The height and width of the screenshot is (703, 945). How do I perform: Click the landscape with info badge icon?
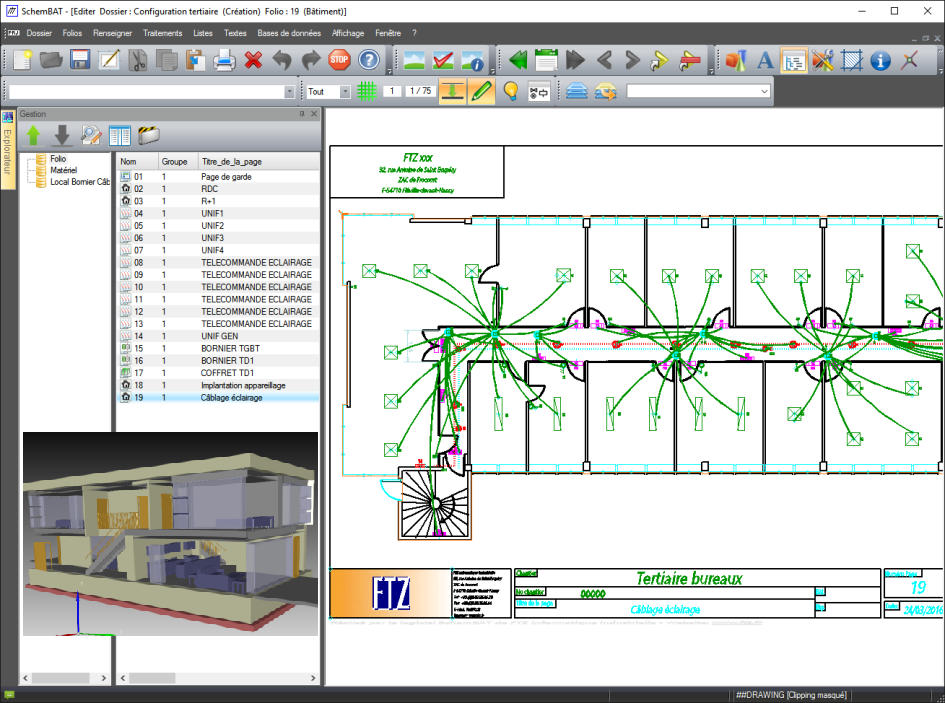coord(472,60)
